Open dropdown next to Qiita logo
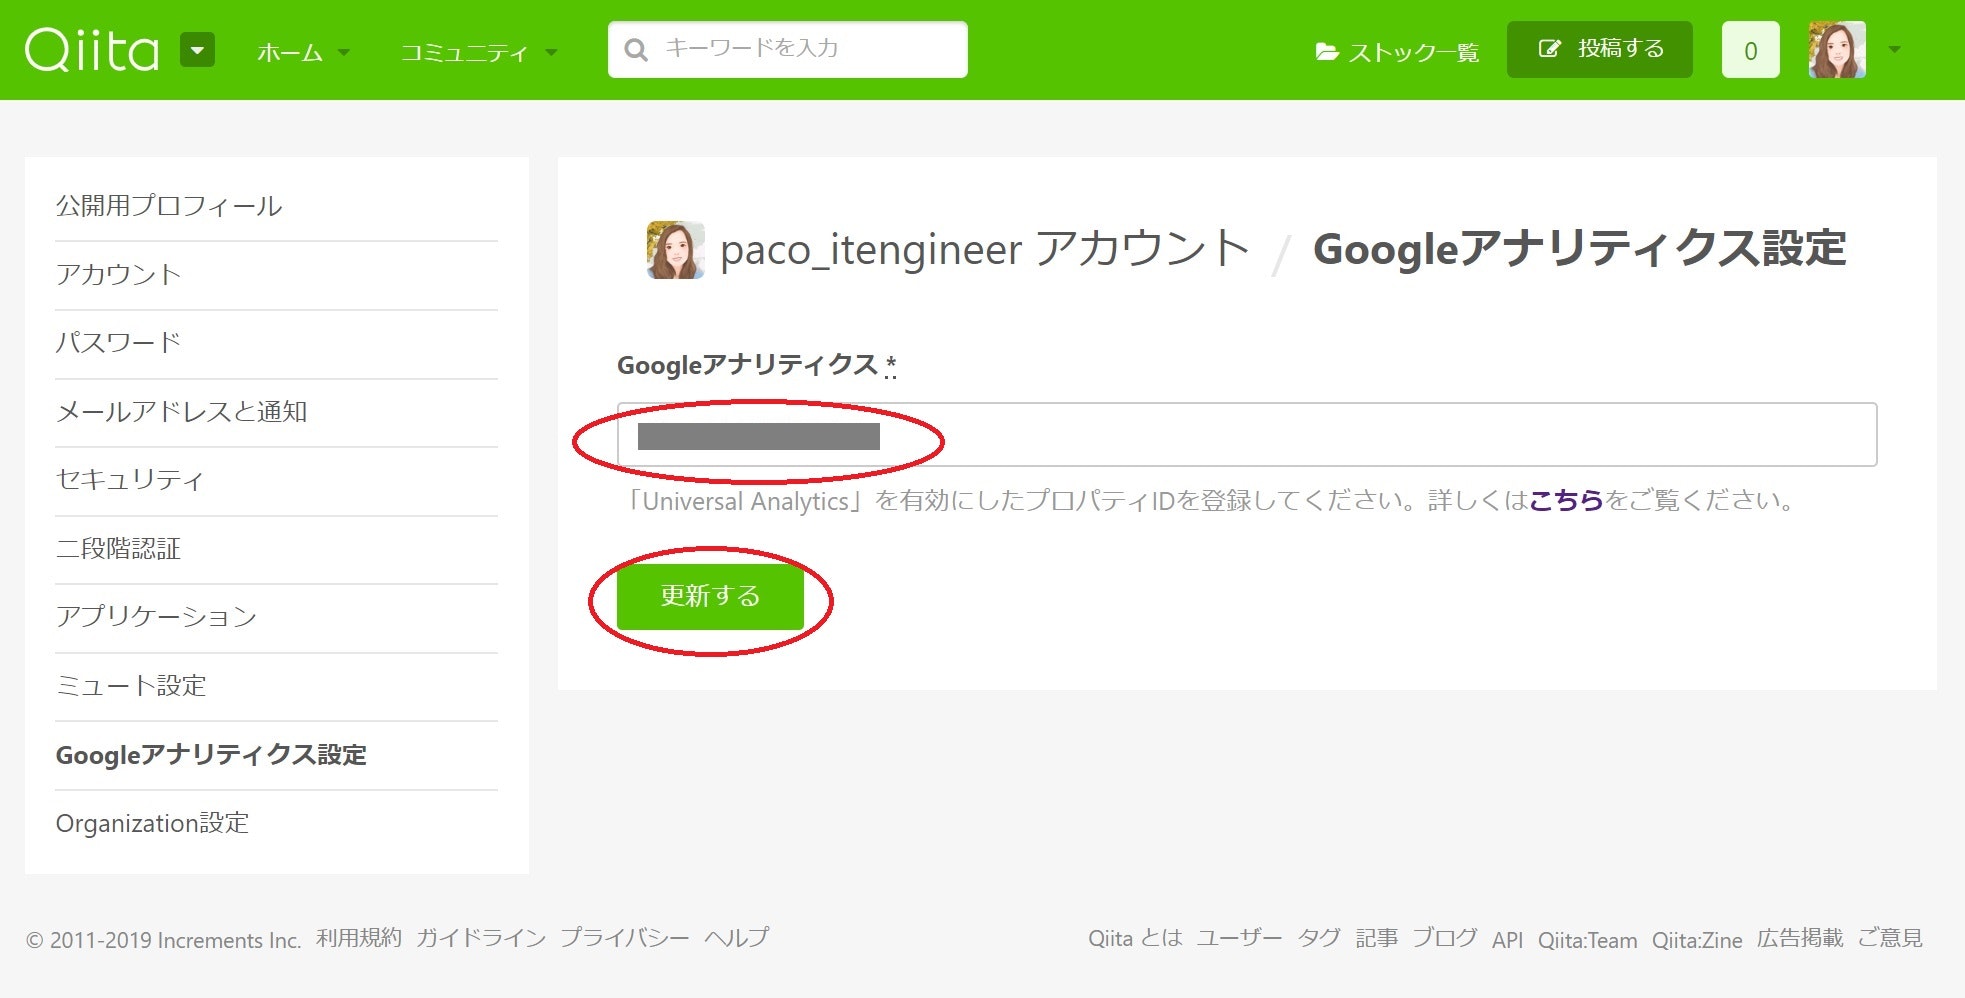This screenshot has width=1965, height=998. pos(197,49)
